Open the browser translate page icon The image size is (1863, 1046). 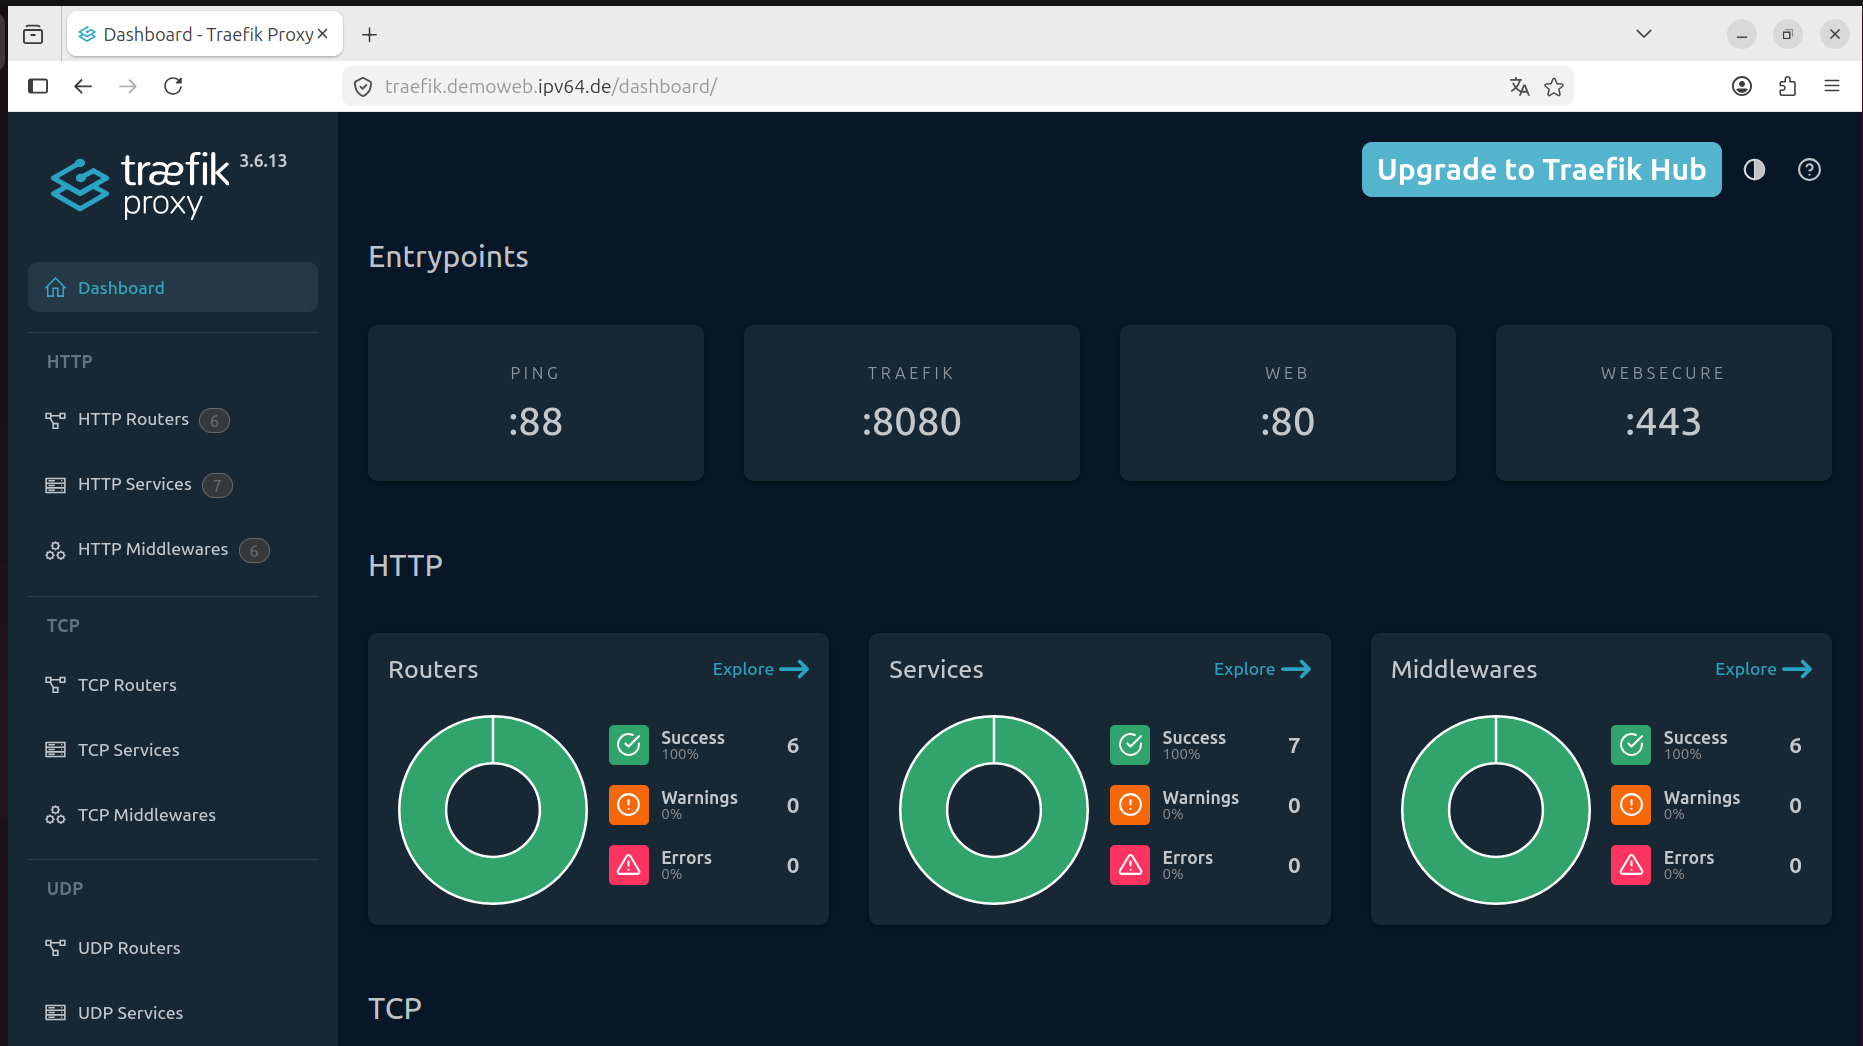pos(1519,87)
